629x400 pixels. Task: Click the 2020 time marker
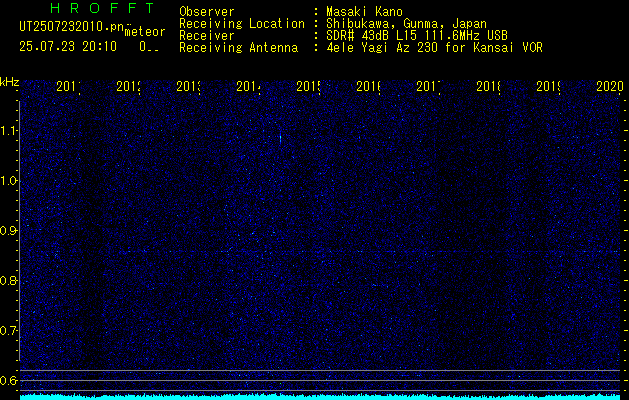click(609, 86)
